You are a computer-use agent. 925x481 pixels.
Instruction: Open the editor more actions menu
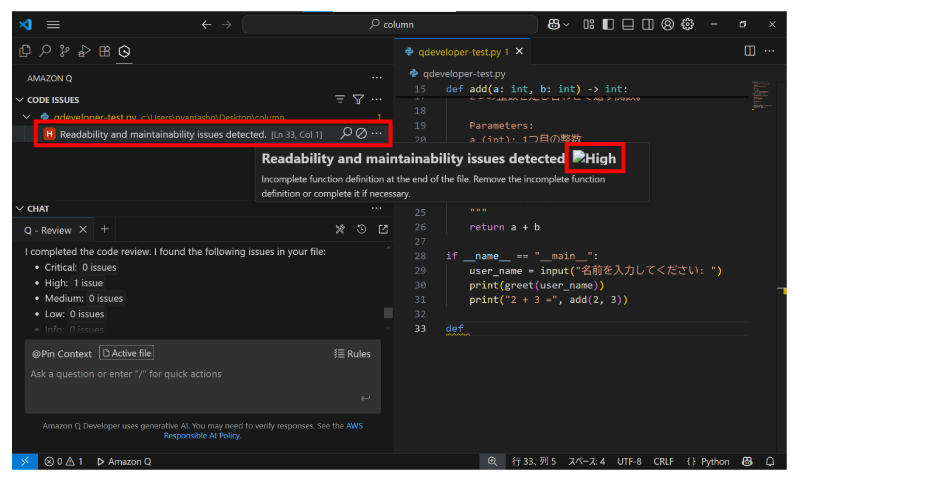tap(769, 51)
